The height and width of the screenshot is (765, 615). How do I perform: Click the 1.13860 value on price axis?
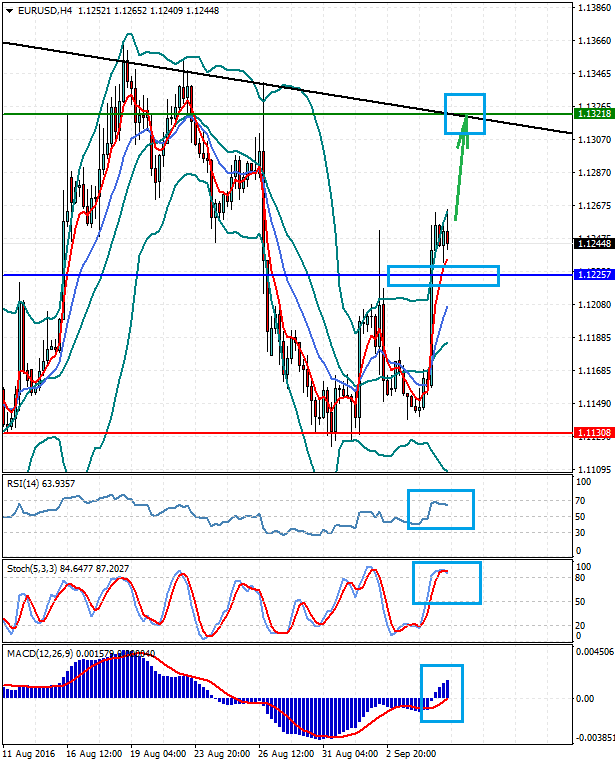[594, 7]
